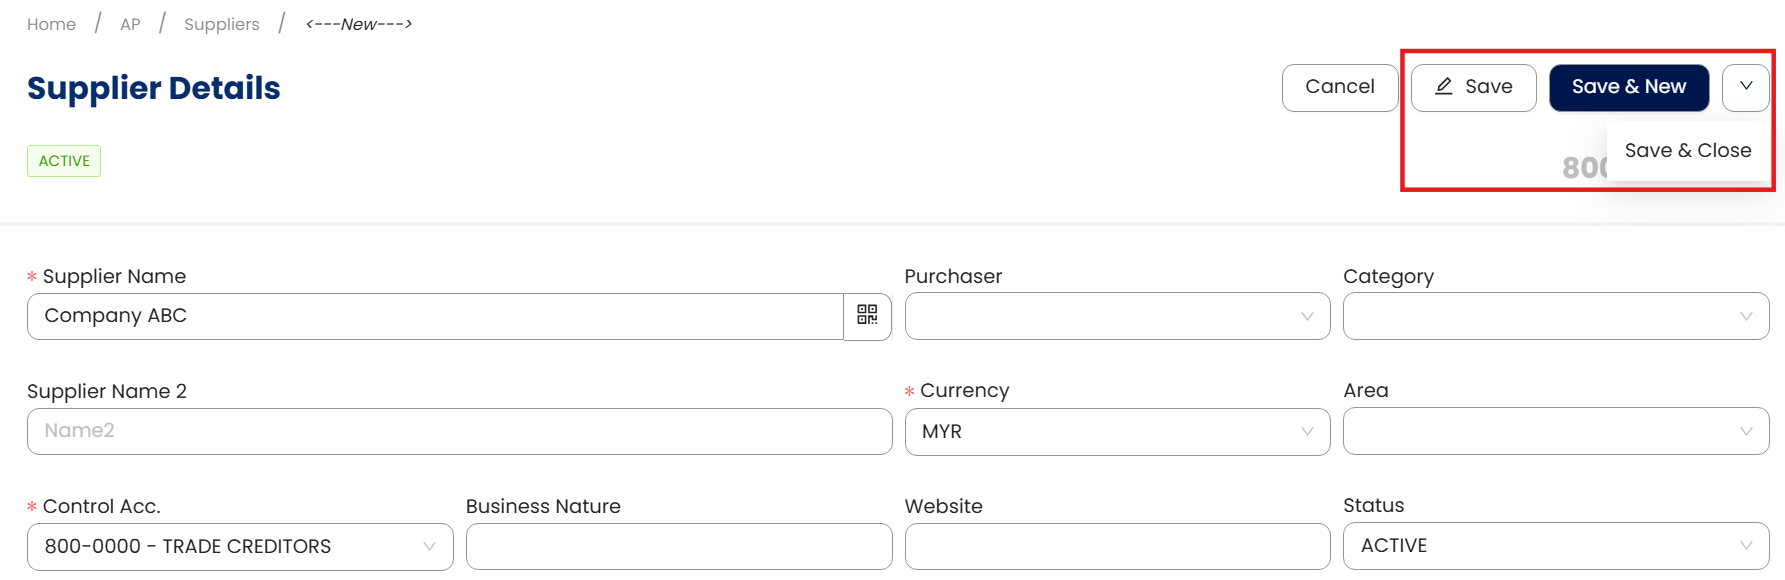Viewport: 1785px width, 580px height.
Task: Navigate to AP breadcrumb link
Action: [130, 24]
